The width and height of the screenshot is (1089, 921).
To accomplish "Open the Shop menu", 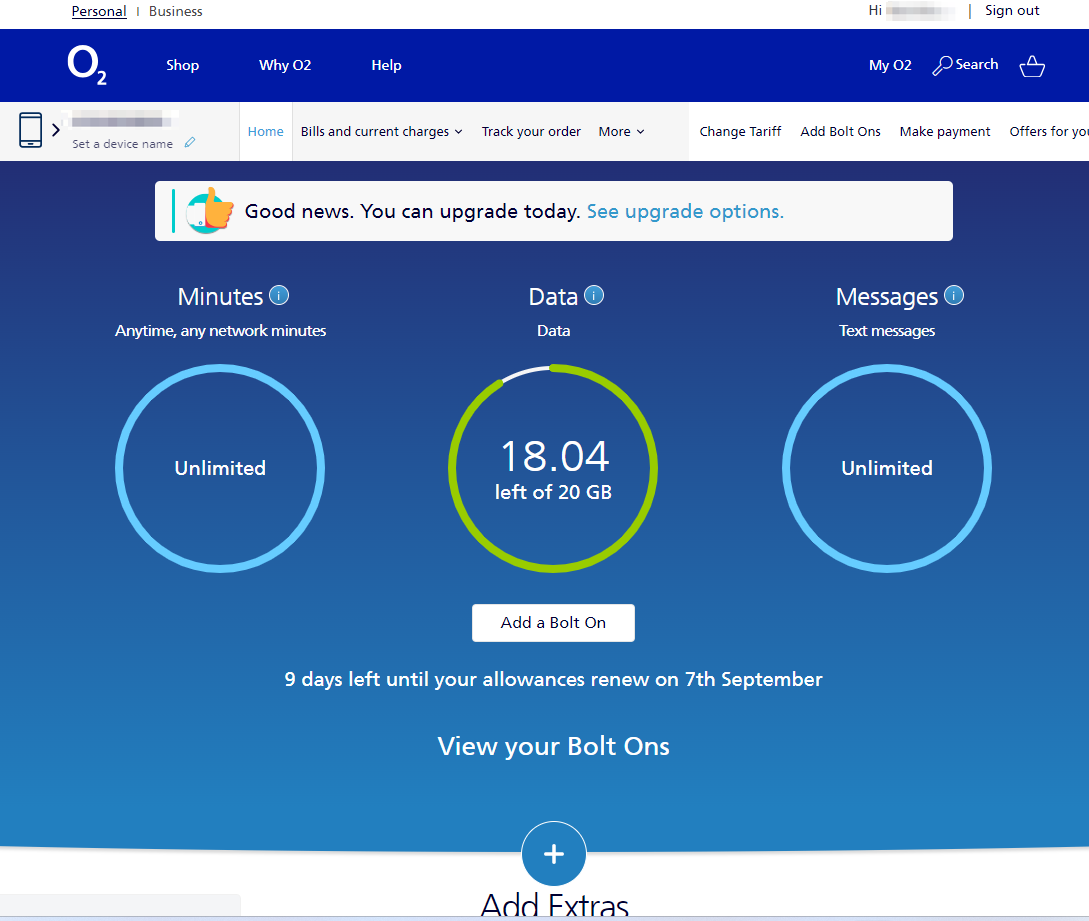I will [183, 65].
